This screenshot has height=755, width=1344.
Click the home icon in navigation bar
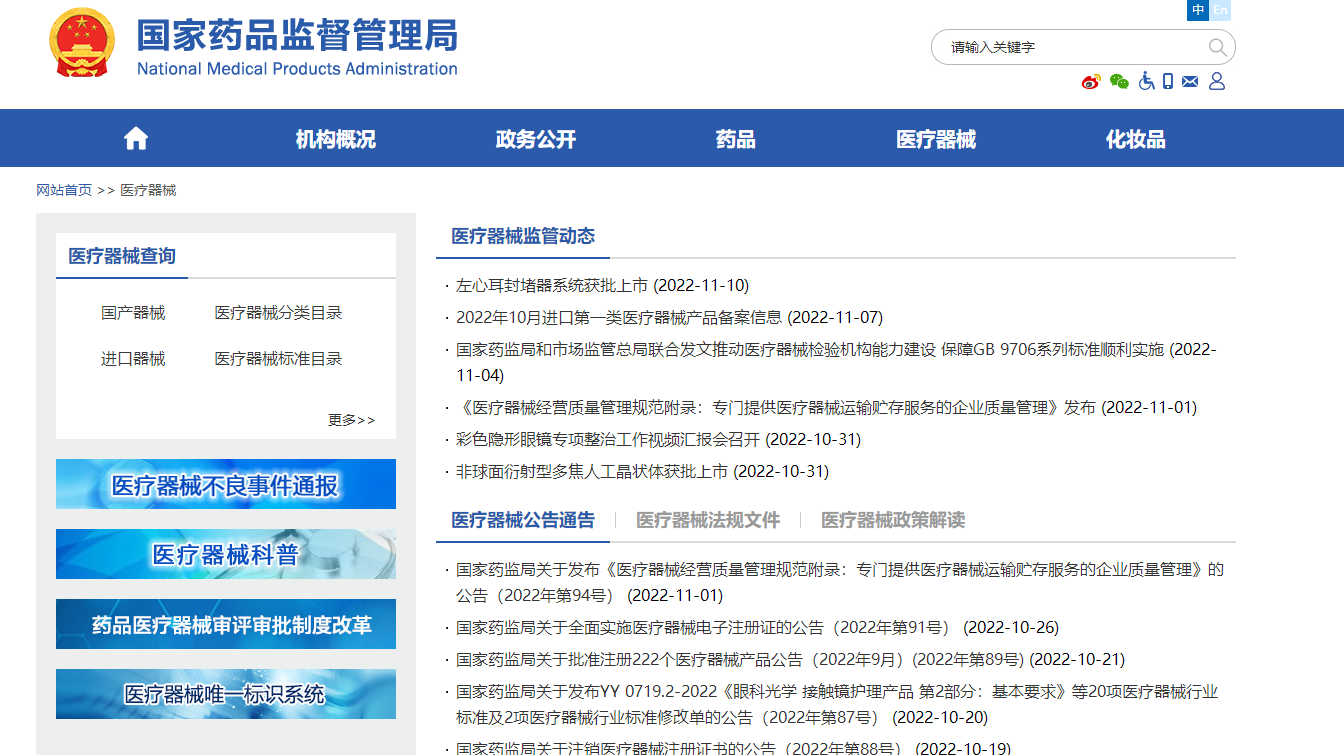pyautogui.click(x=136, y=139)
